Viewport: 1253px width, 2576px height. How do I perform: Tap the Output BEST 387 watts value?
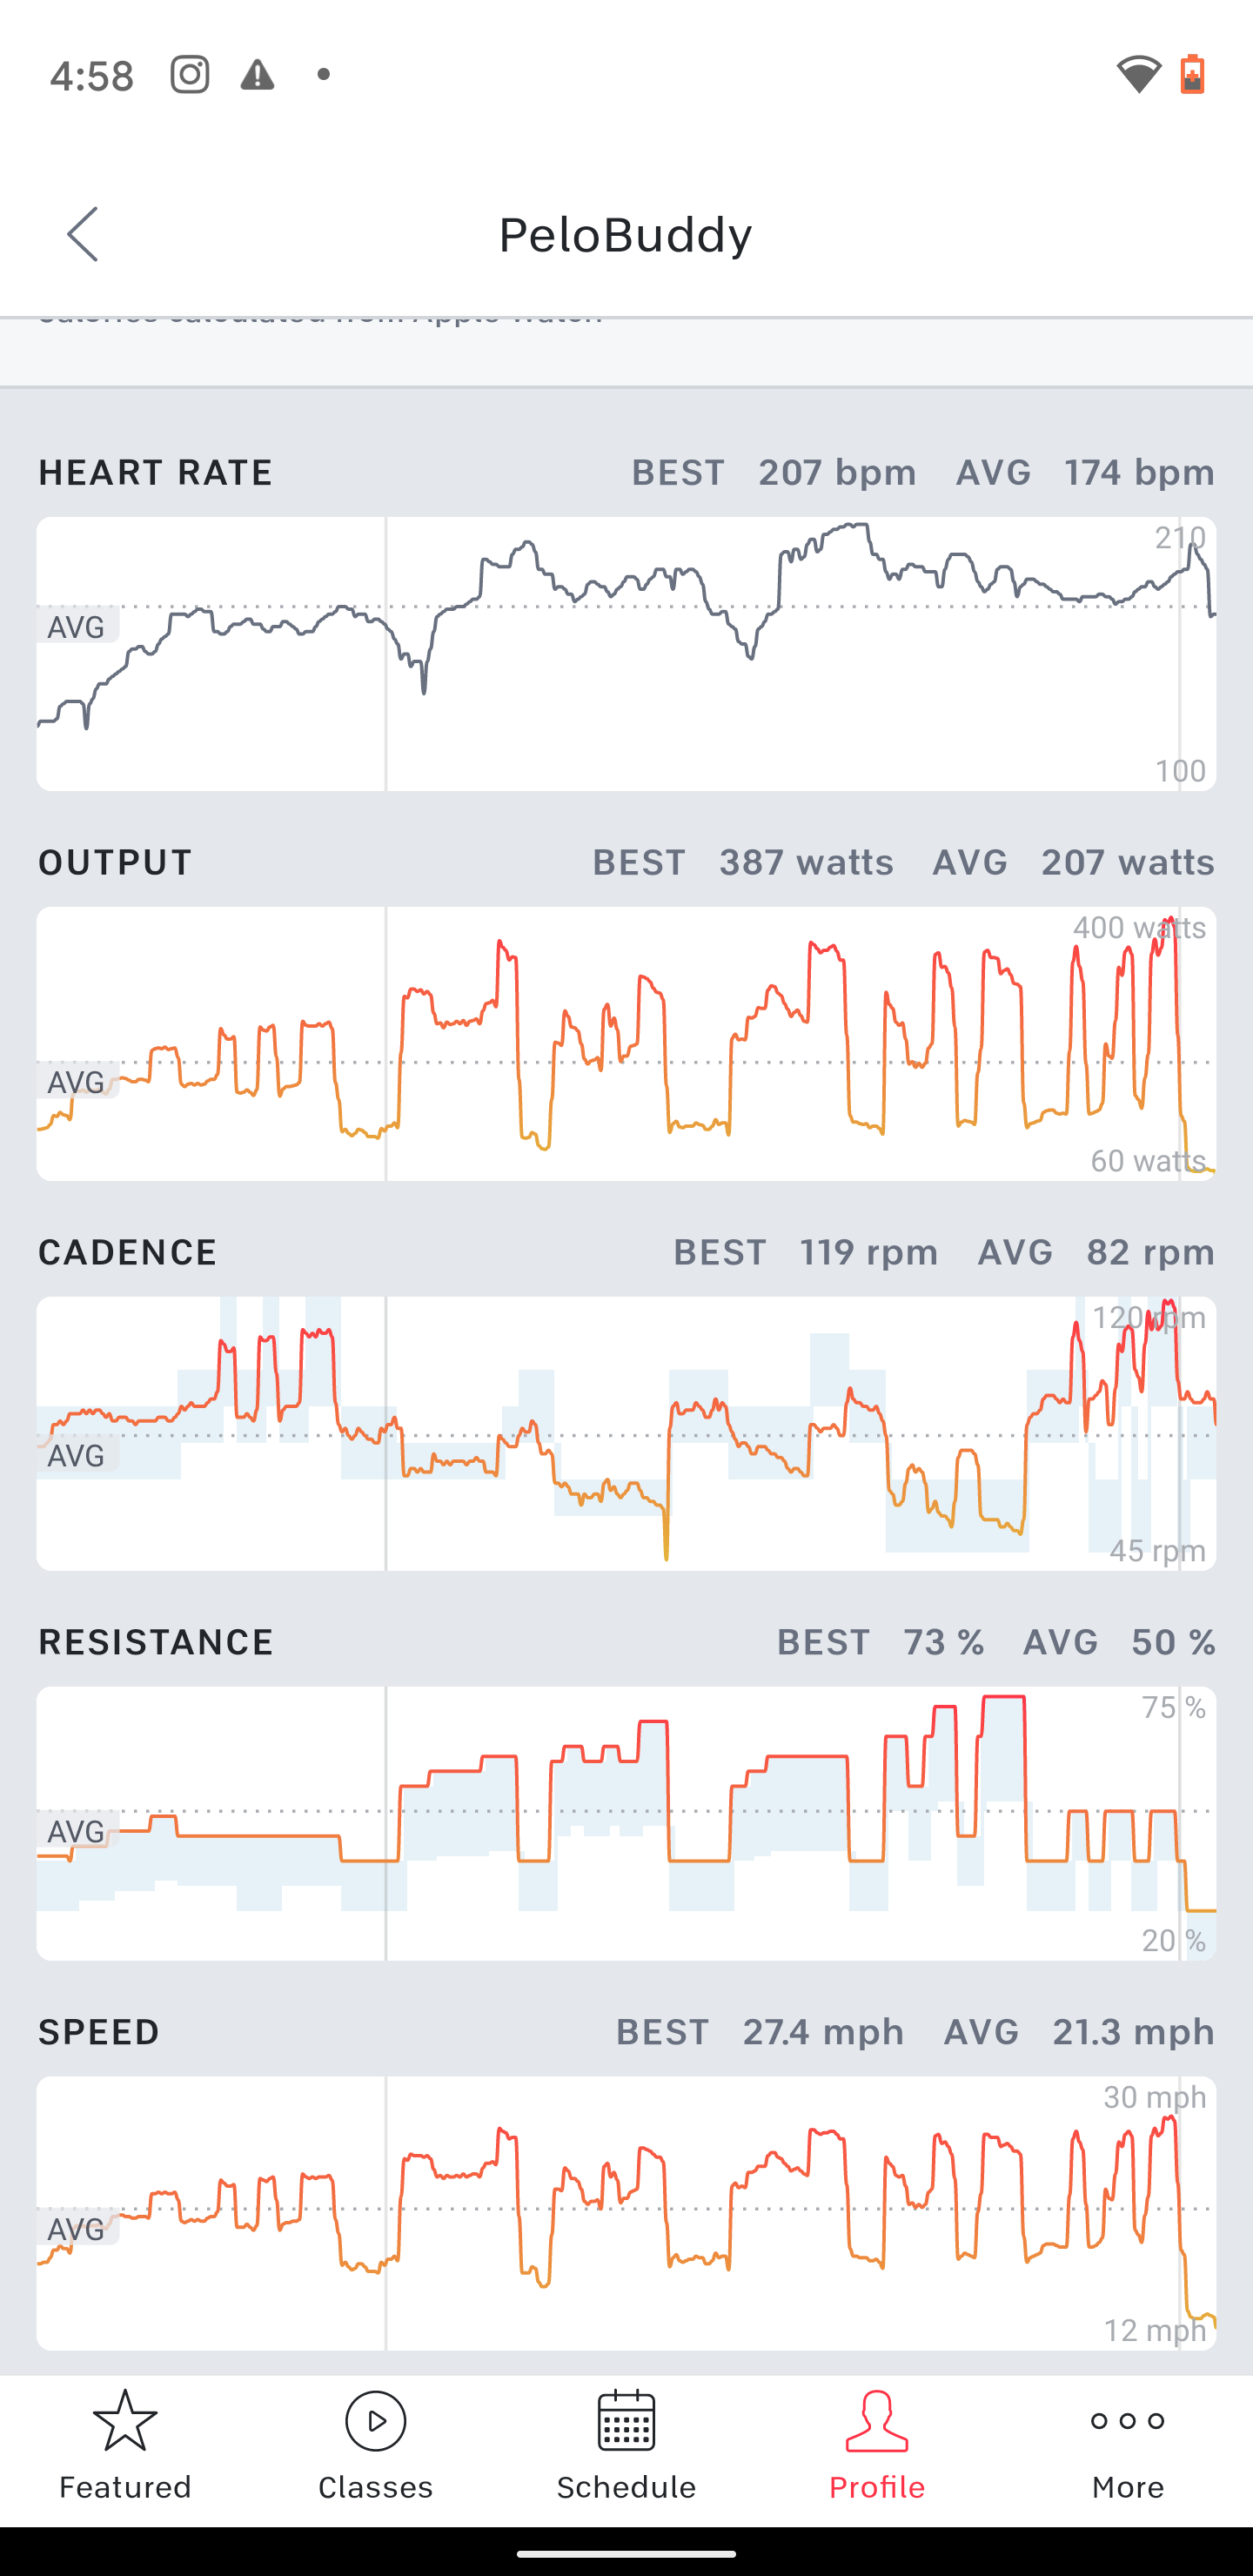(x=806, y=862)
